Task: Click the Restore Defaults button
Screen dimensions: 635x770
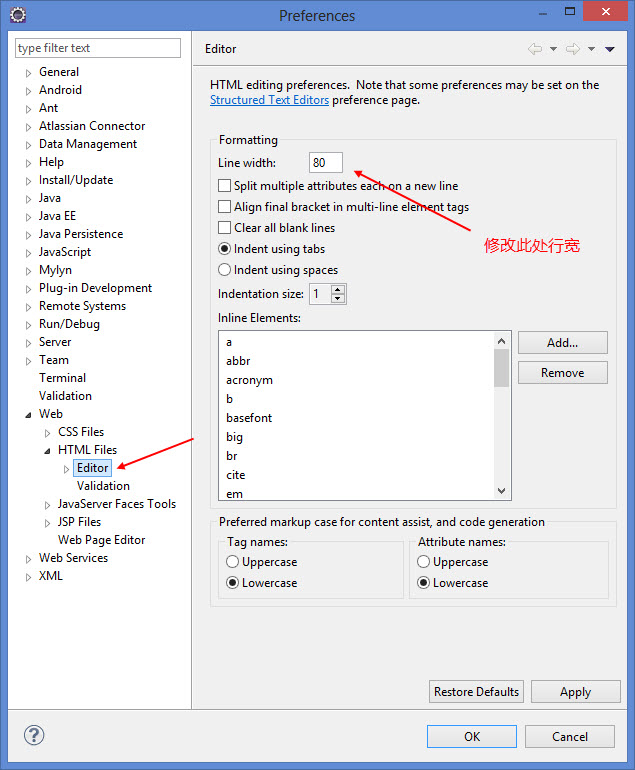Action: pyautogui.click(x=476, y=692)
